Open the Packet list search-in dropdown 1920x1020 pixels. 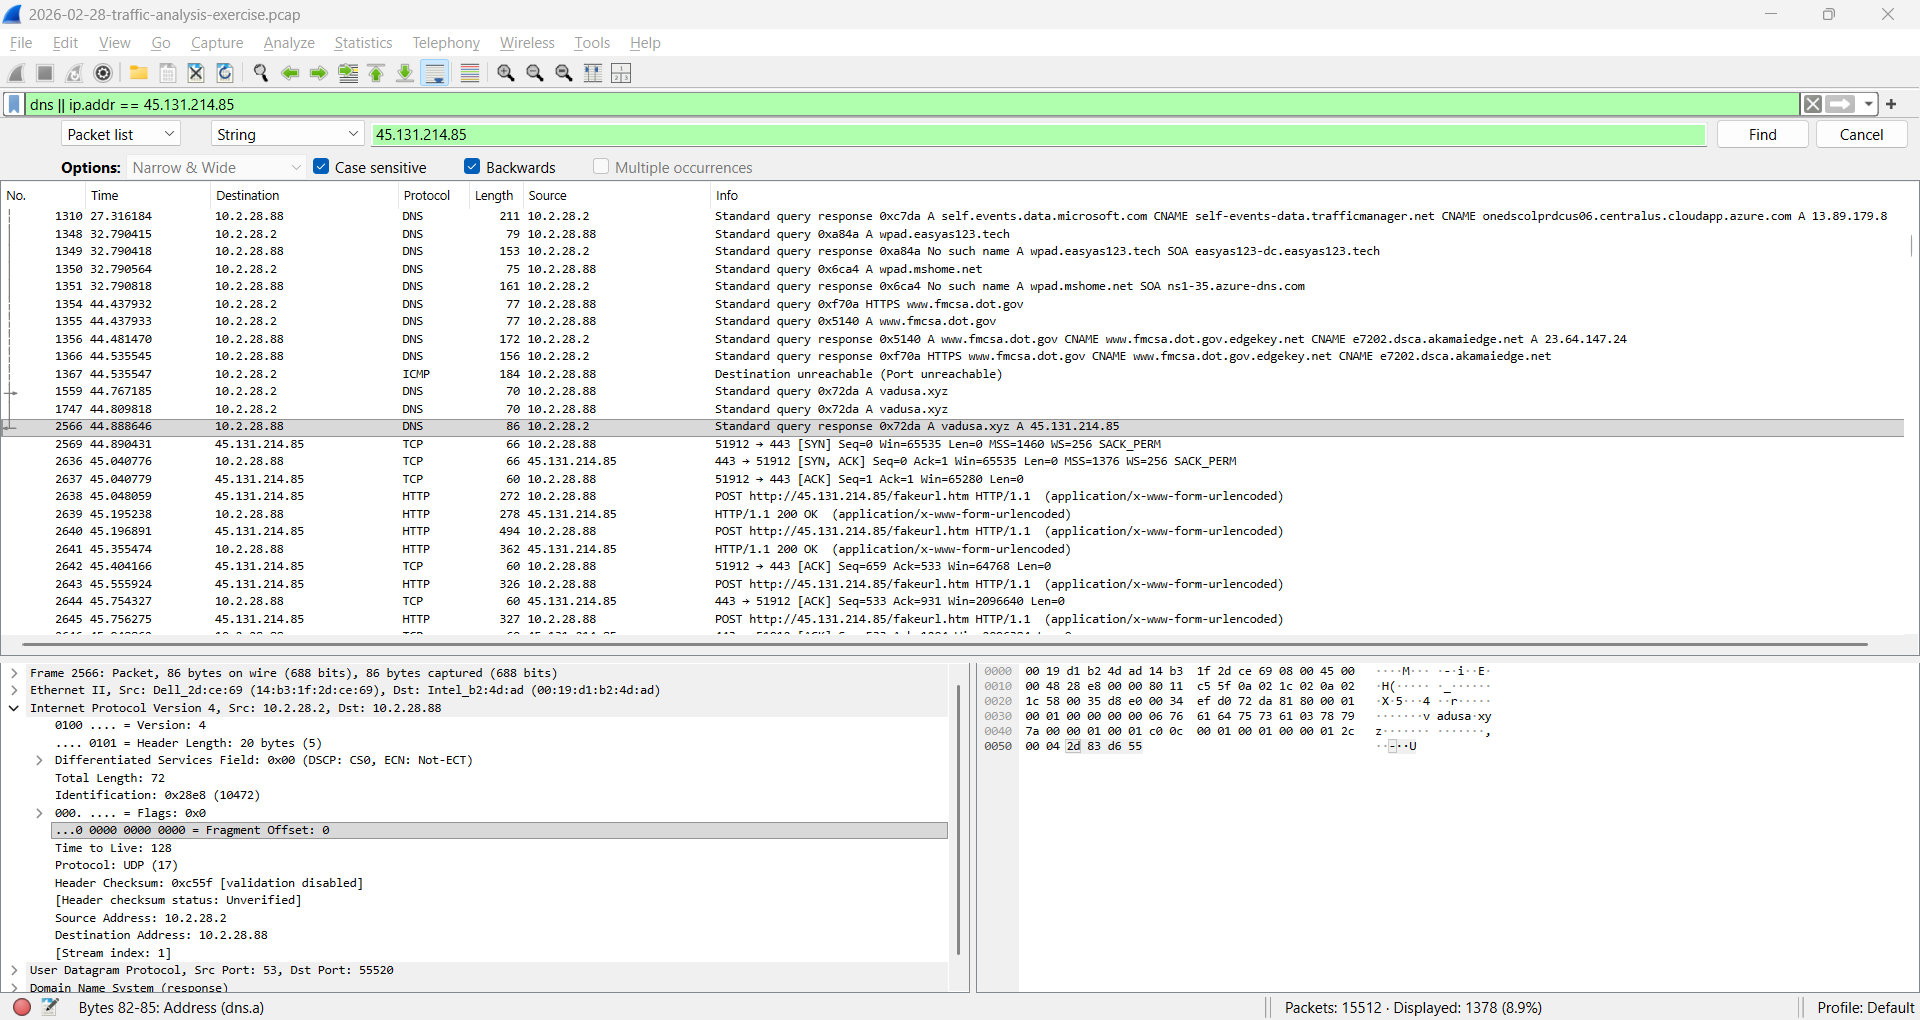click(121, 134)
